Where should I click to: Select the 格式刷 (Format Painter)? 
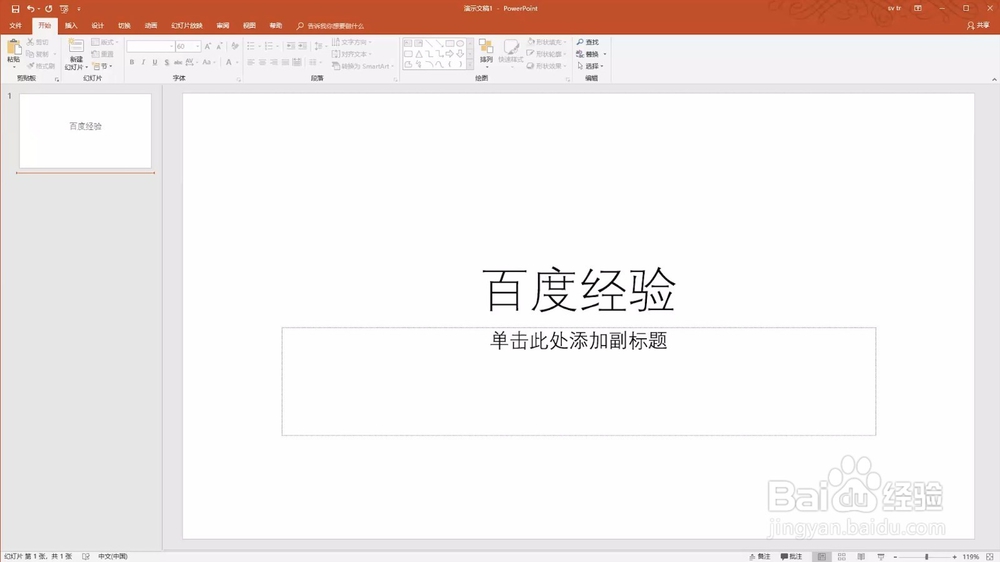[40, 66]
